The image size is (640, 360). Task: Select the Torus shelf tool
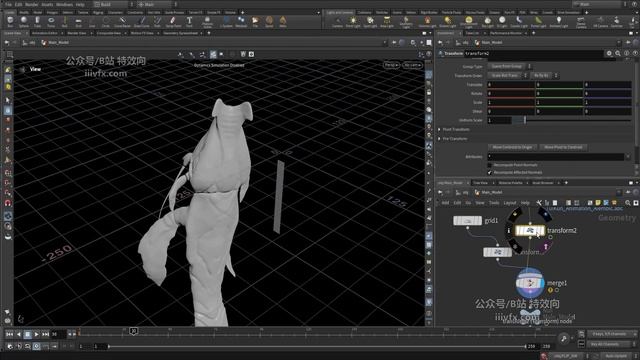click(x=51, y=22)
